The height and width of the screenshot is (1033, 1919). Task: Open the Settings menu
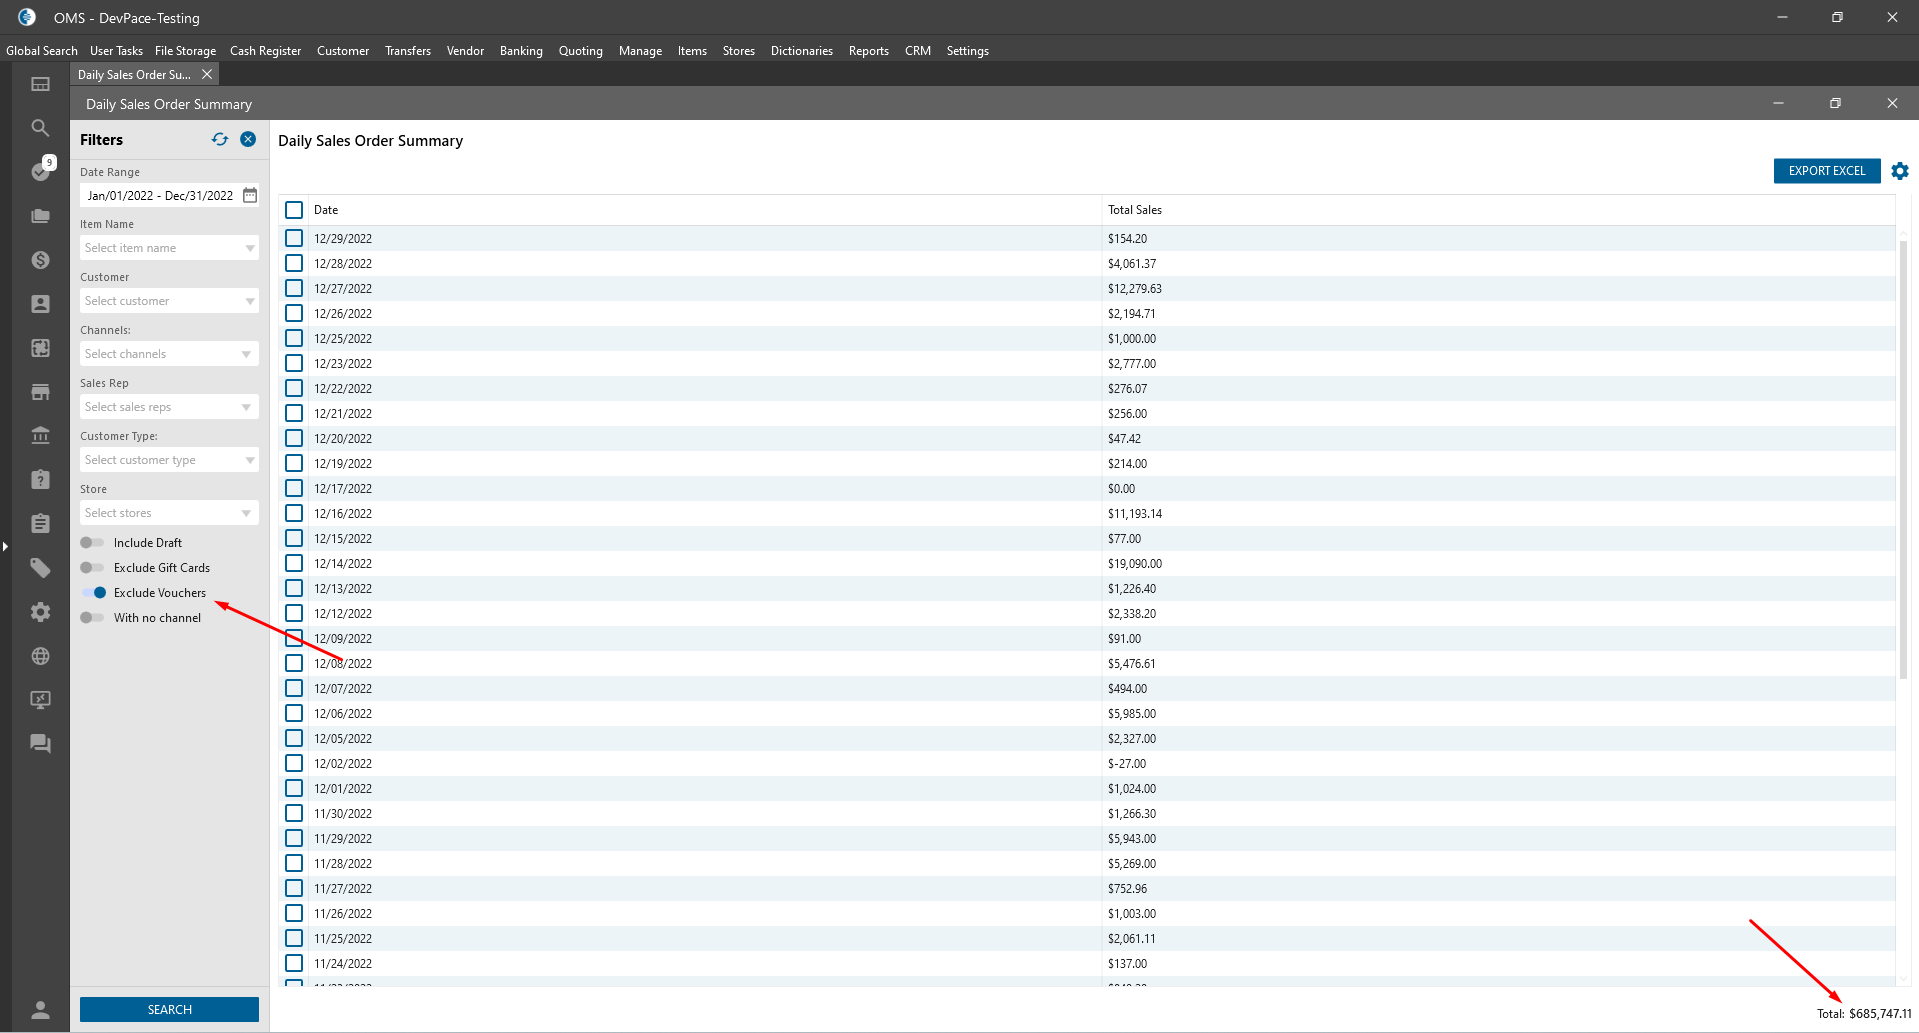pos(968,50)
